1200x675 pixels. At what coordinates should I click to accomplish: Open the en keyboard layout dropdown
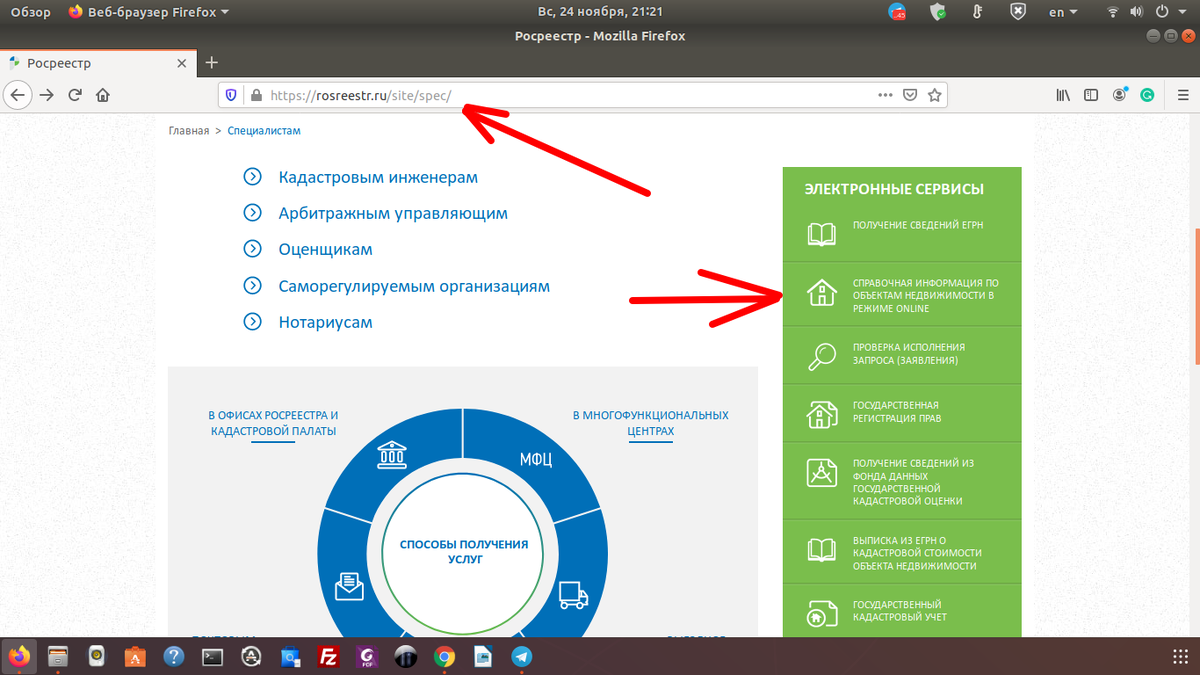point(1062,12)
